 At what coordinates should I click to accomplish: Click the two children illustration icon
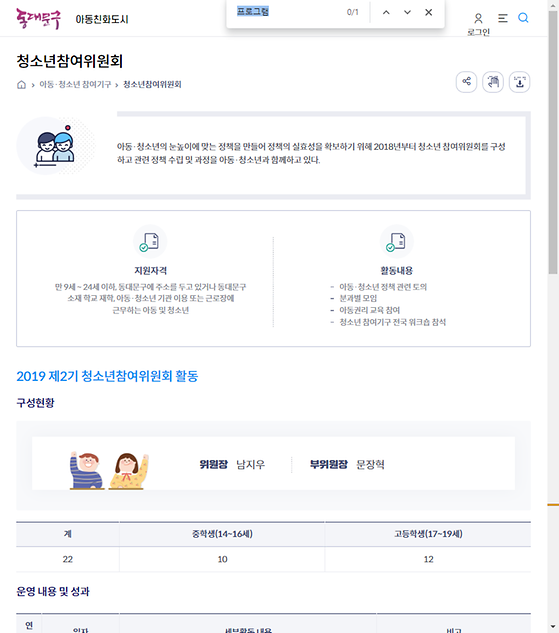[x=55, y=146]
